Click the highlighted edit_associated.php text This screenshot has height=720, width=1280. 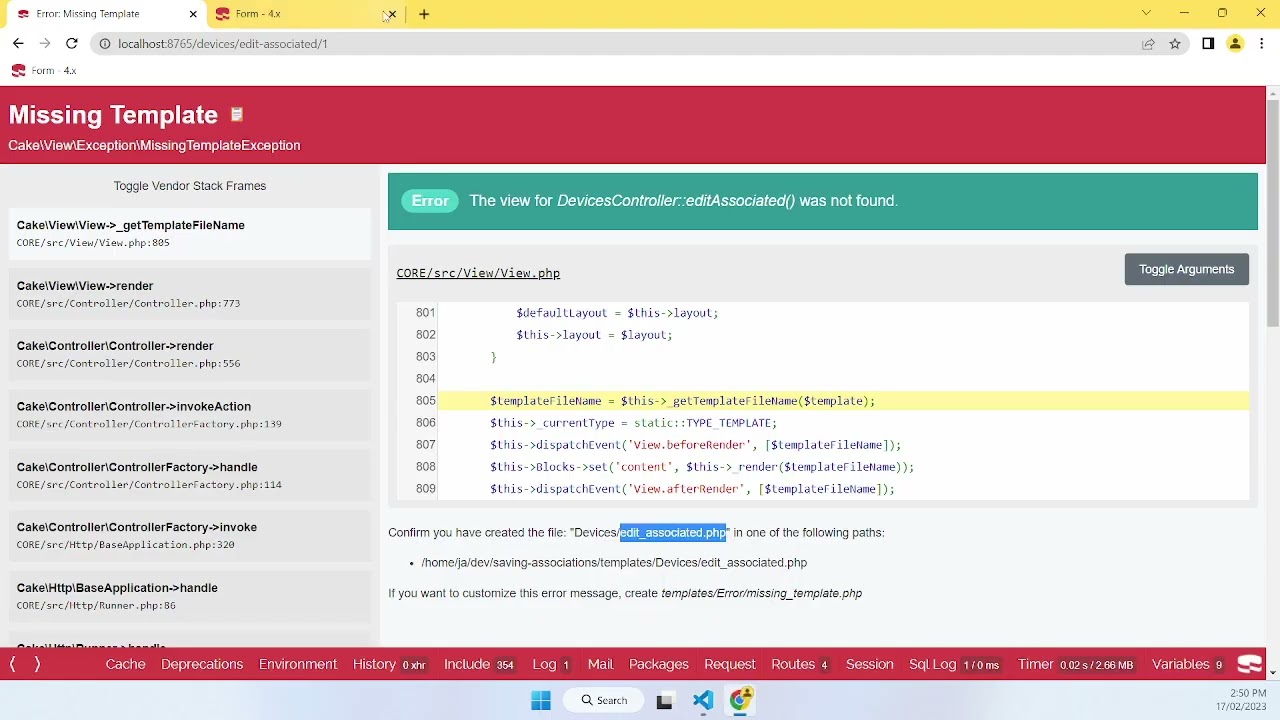(673, 533)
